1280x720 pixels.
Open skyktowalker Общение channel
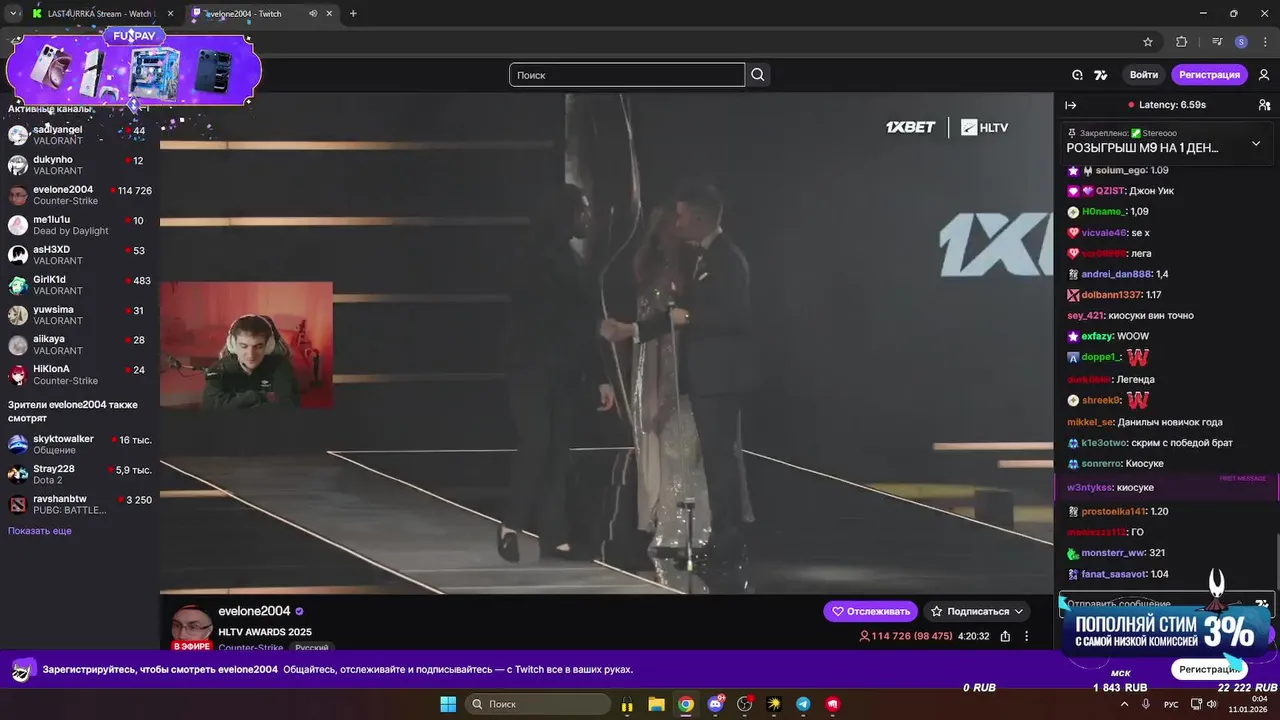(78, 445)
